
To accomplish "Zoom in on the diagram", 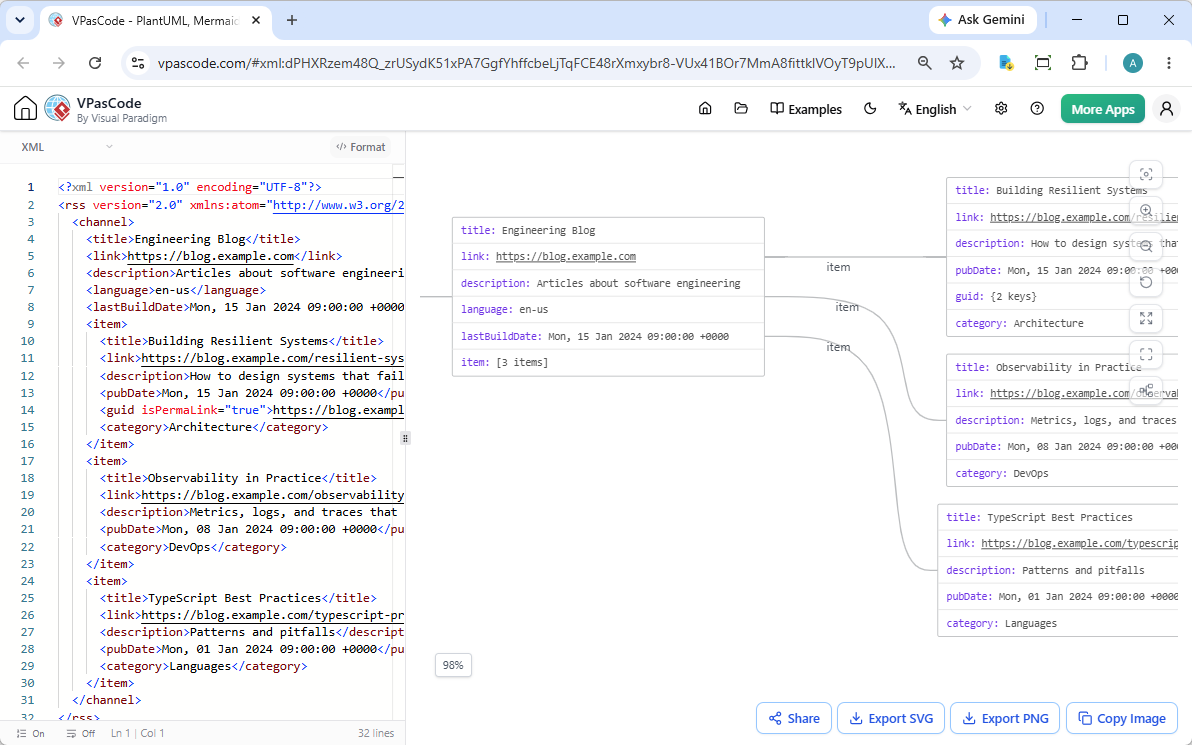I will 1146,210.
